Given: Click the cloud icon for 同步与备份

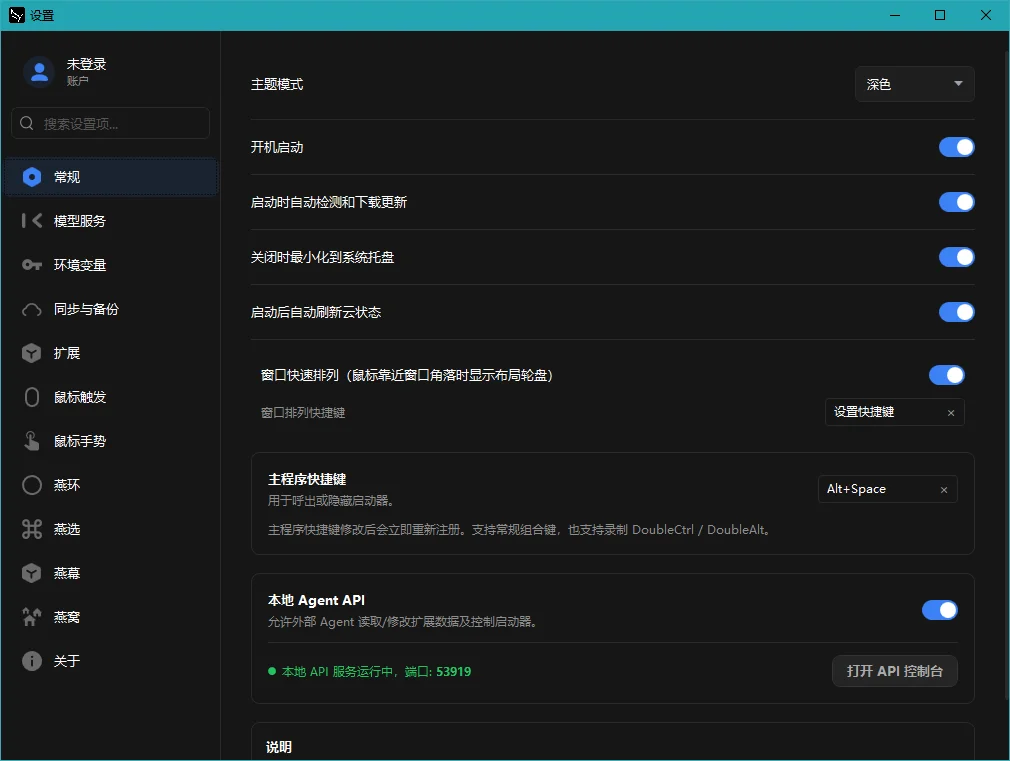Looking at the screenshot, I should pos(32,309).
